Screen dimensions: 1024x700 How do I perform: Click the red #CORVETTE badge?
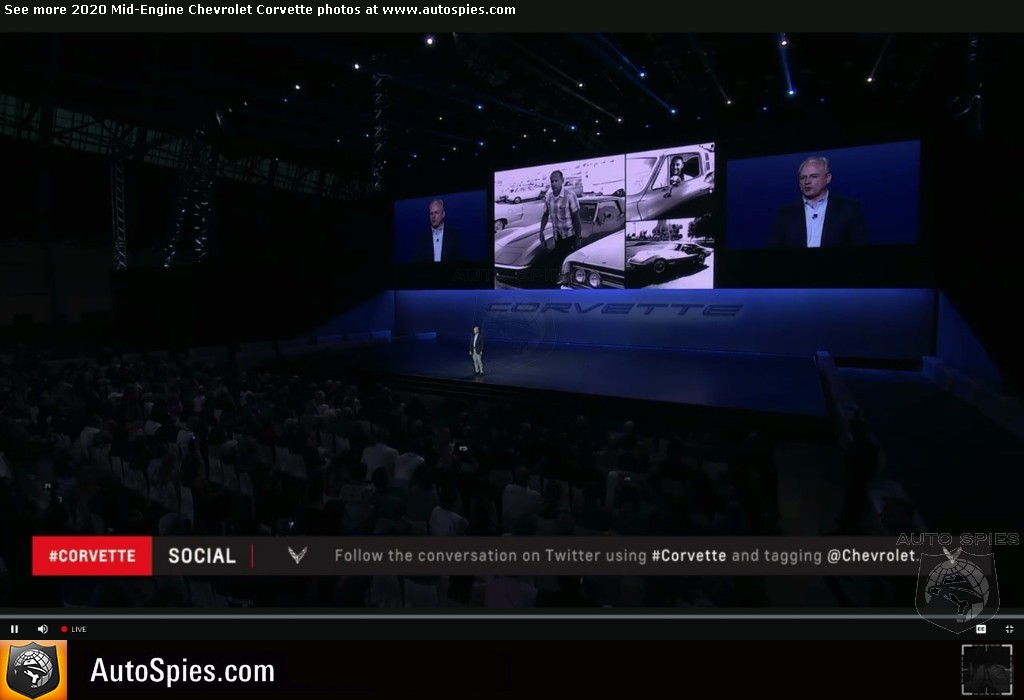92,556
